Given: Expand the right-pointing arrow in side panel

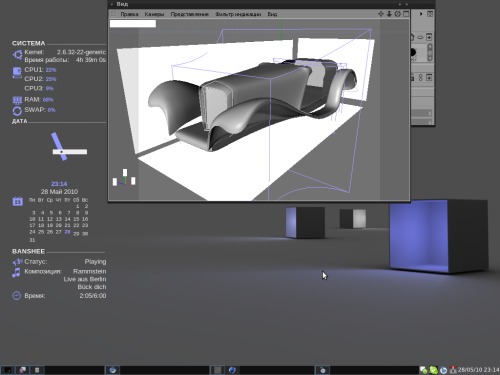Looking at the screenshot, I should [x=421, y=14].
